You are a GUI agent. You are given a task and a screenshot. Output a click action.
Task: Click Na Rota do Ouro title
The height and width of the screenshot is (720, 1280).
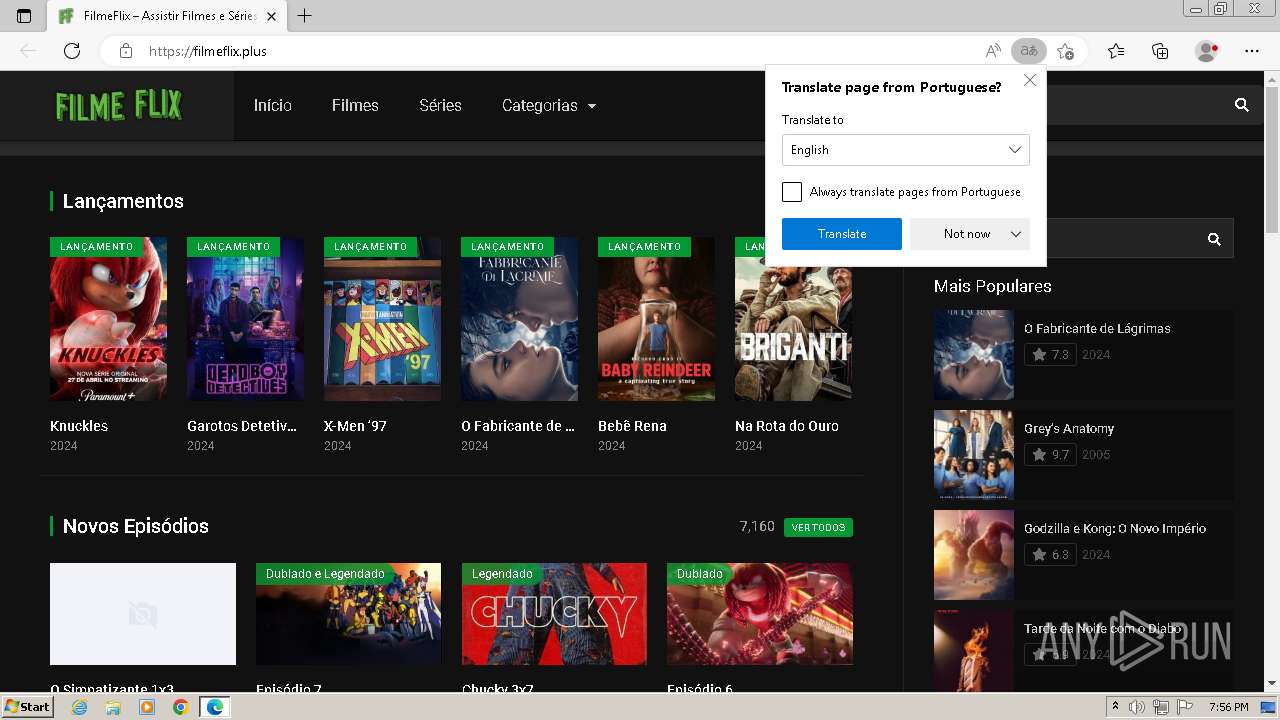tap(787, 426)
